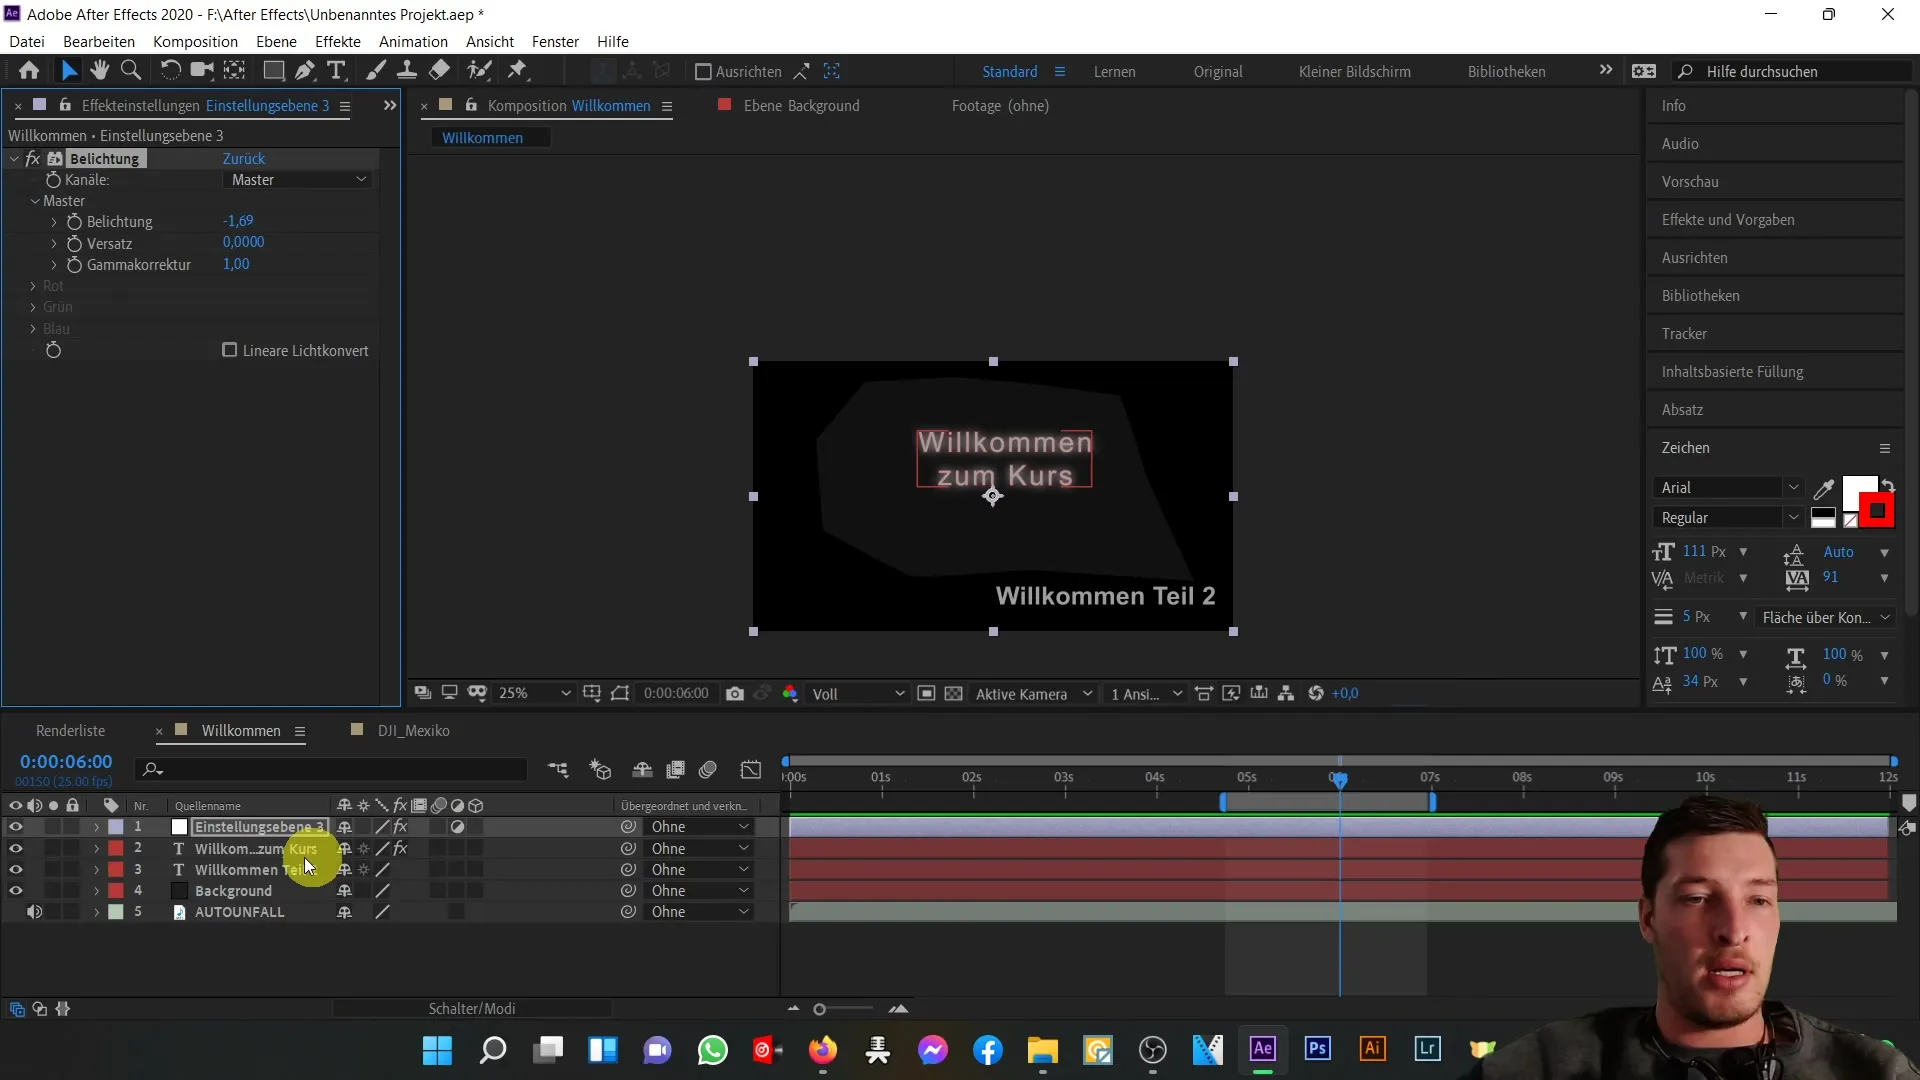Click the DJI_Mexiko tab
The width and height of the screenshot is (1920, 1080).
(413, 729)
